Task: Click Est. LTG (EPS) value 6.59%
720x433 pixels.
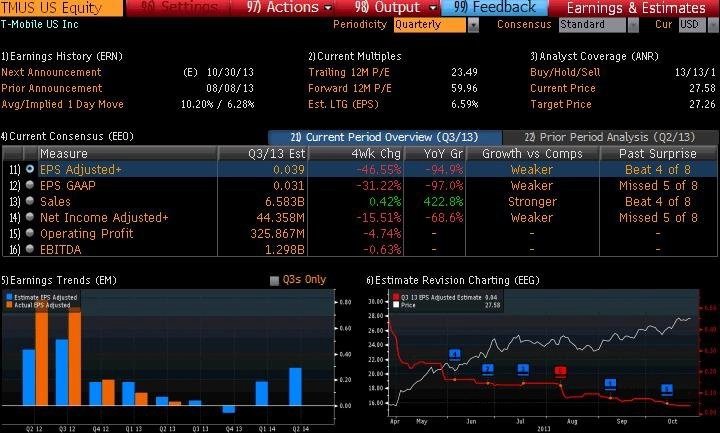Action: coord(464,105)
